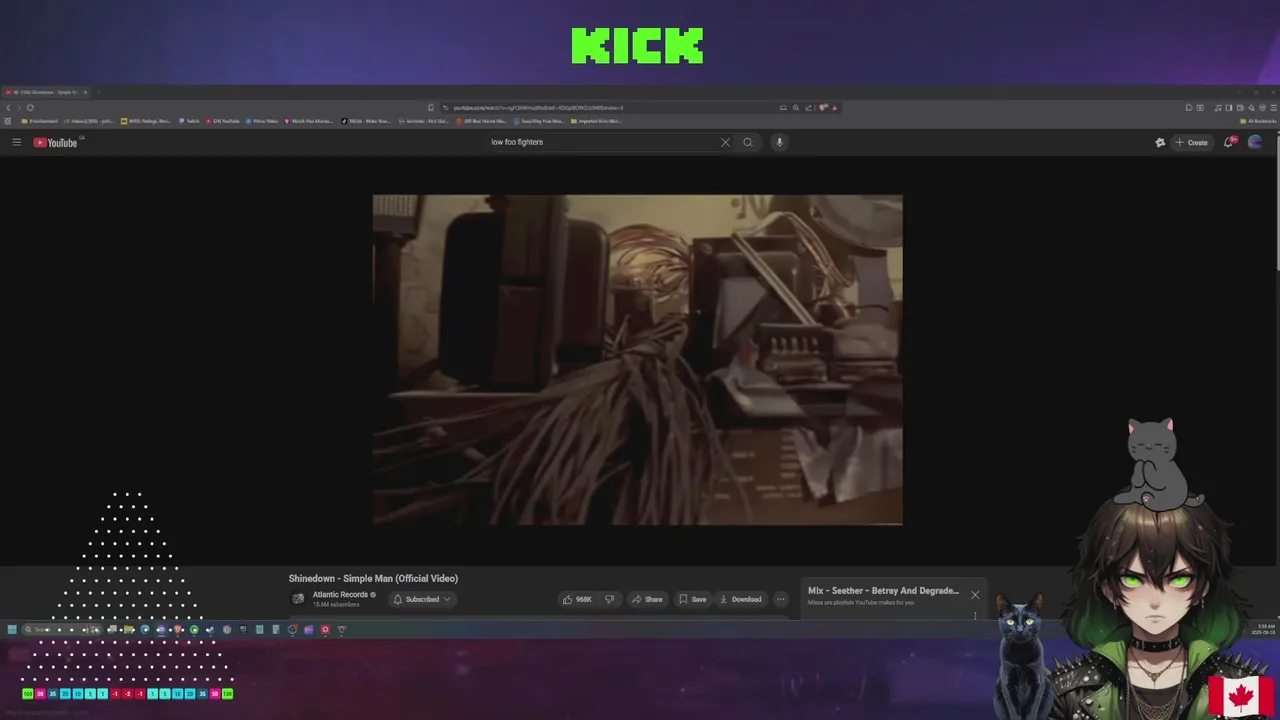Screen dimensions: 1280x720
Task: Open the Create menu on YouTube
Action: click(x=1191, y=142)
